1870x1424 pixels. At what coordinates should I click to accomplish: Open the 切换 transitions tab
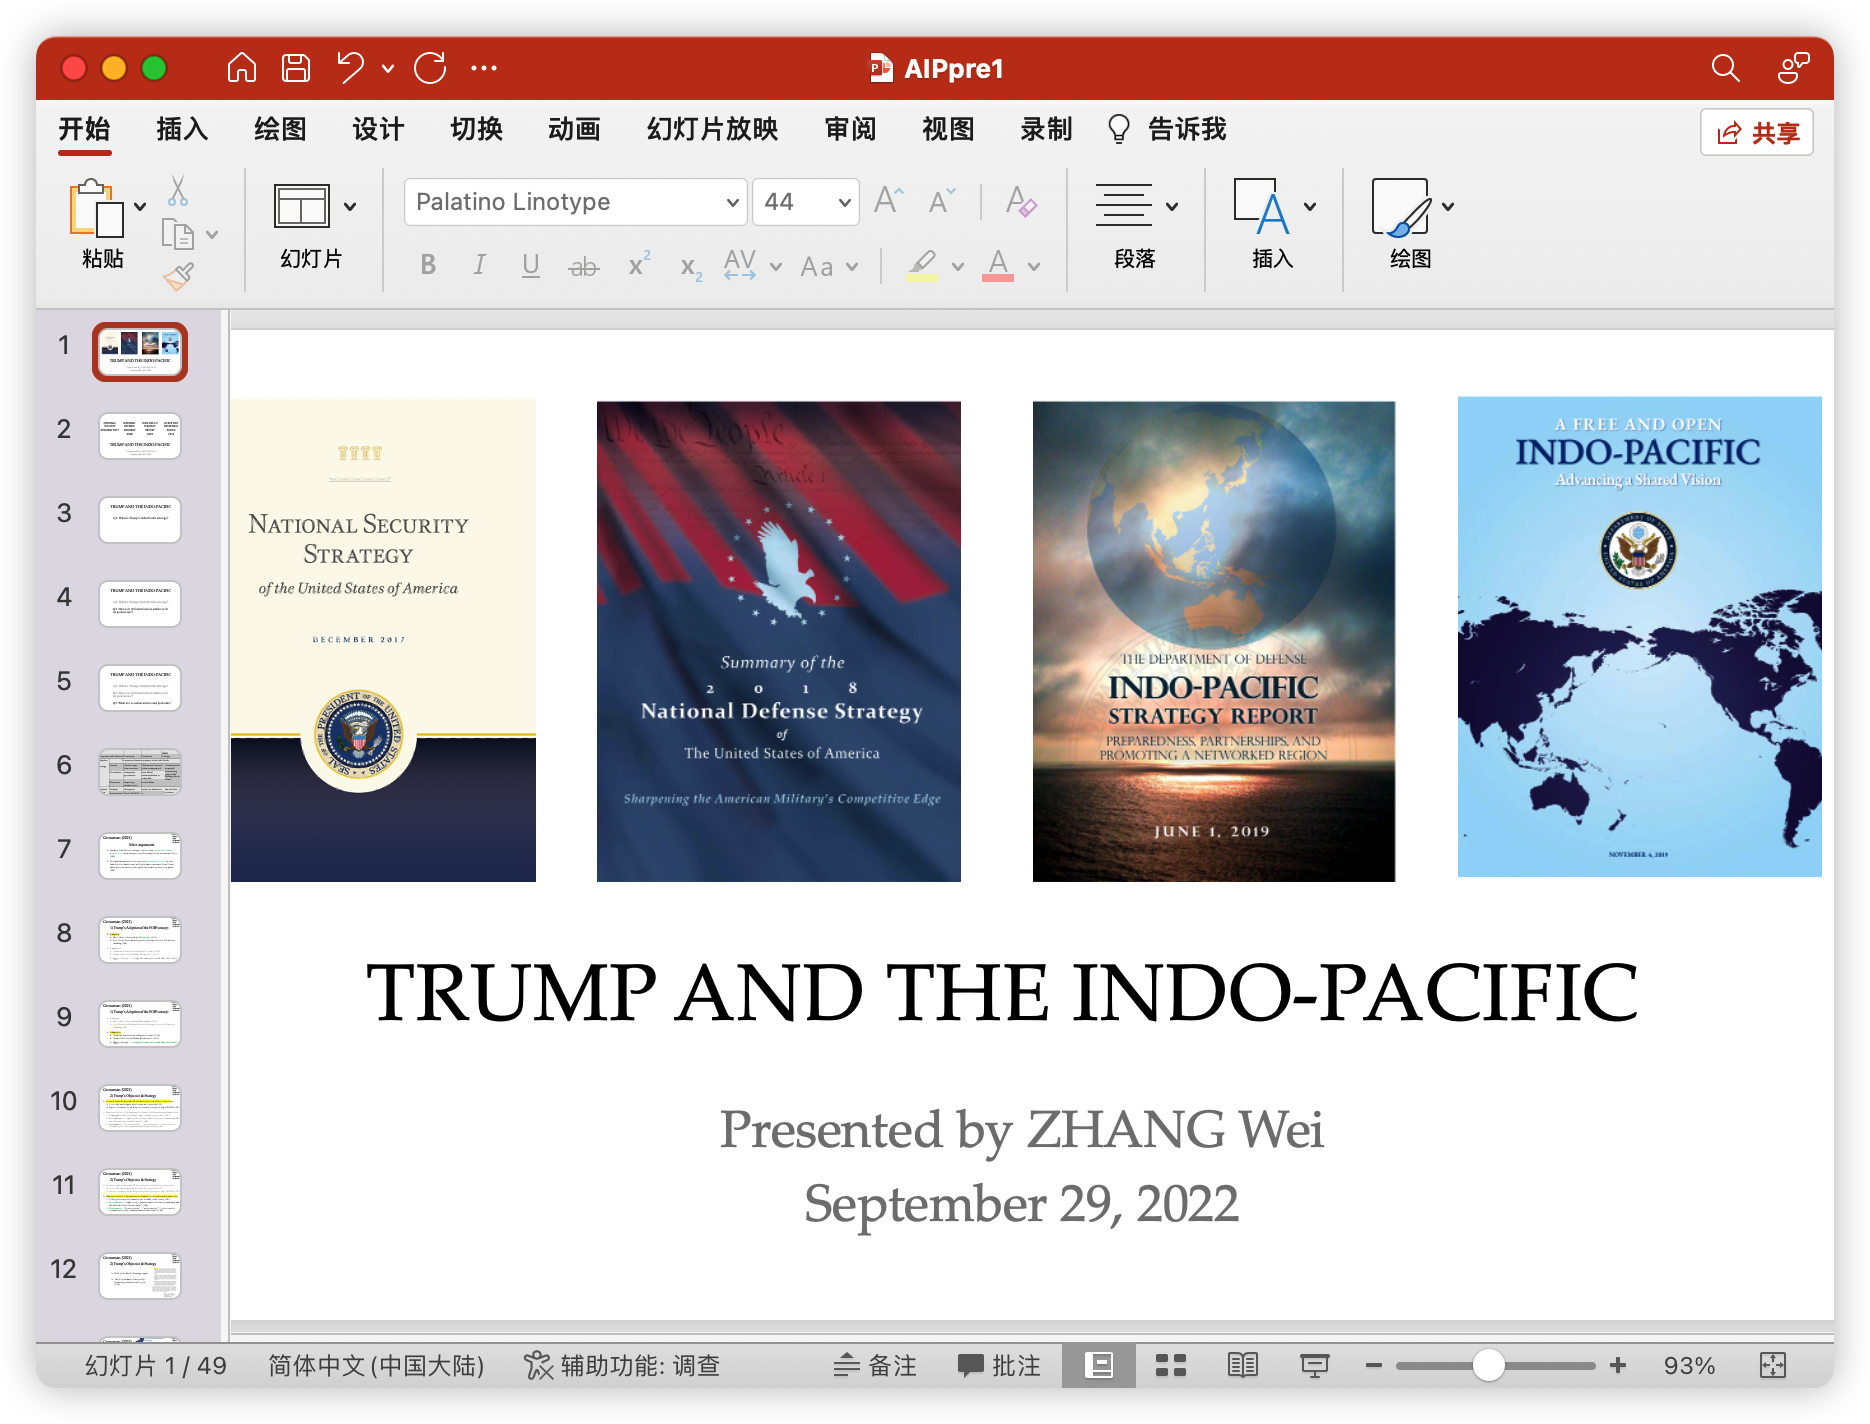click(476, 129)
